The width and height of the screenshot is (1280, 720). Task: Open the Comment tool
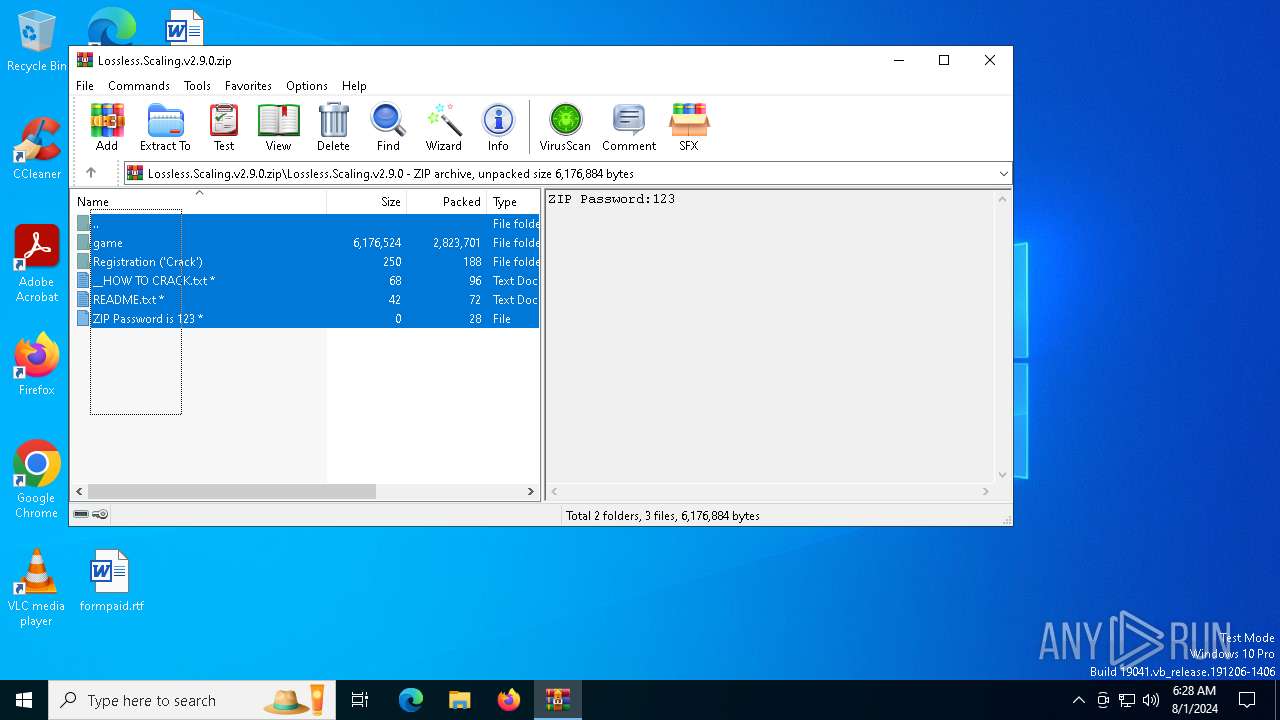(629, 127)
